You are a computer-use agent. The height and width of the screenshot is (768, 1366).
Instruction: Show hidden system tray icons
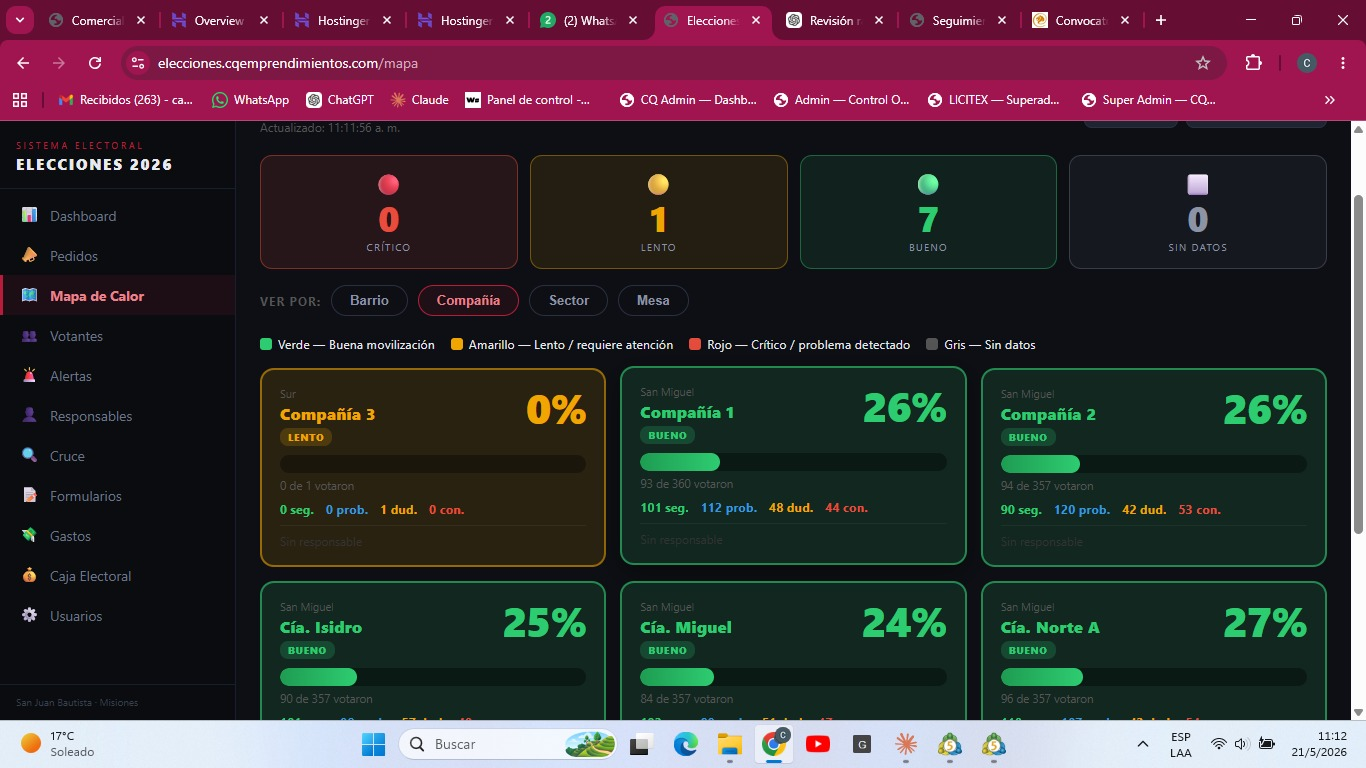tap(1142, 744)
